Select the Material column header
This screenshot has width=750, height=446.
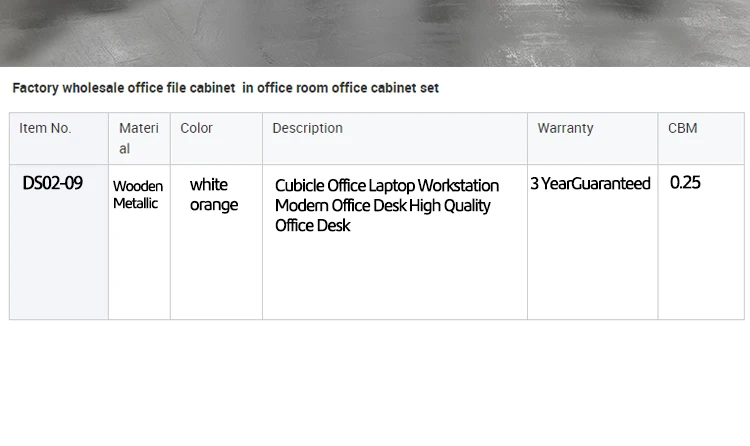(x=138, y=138)
